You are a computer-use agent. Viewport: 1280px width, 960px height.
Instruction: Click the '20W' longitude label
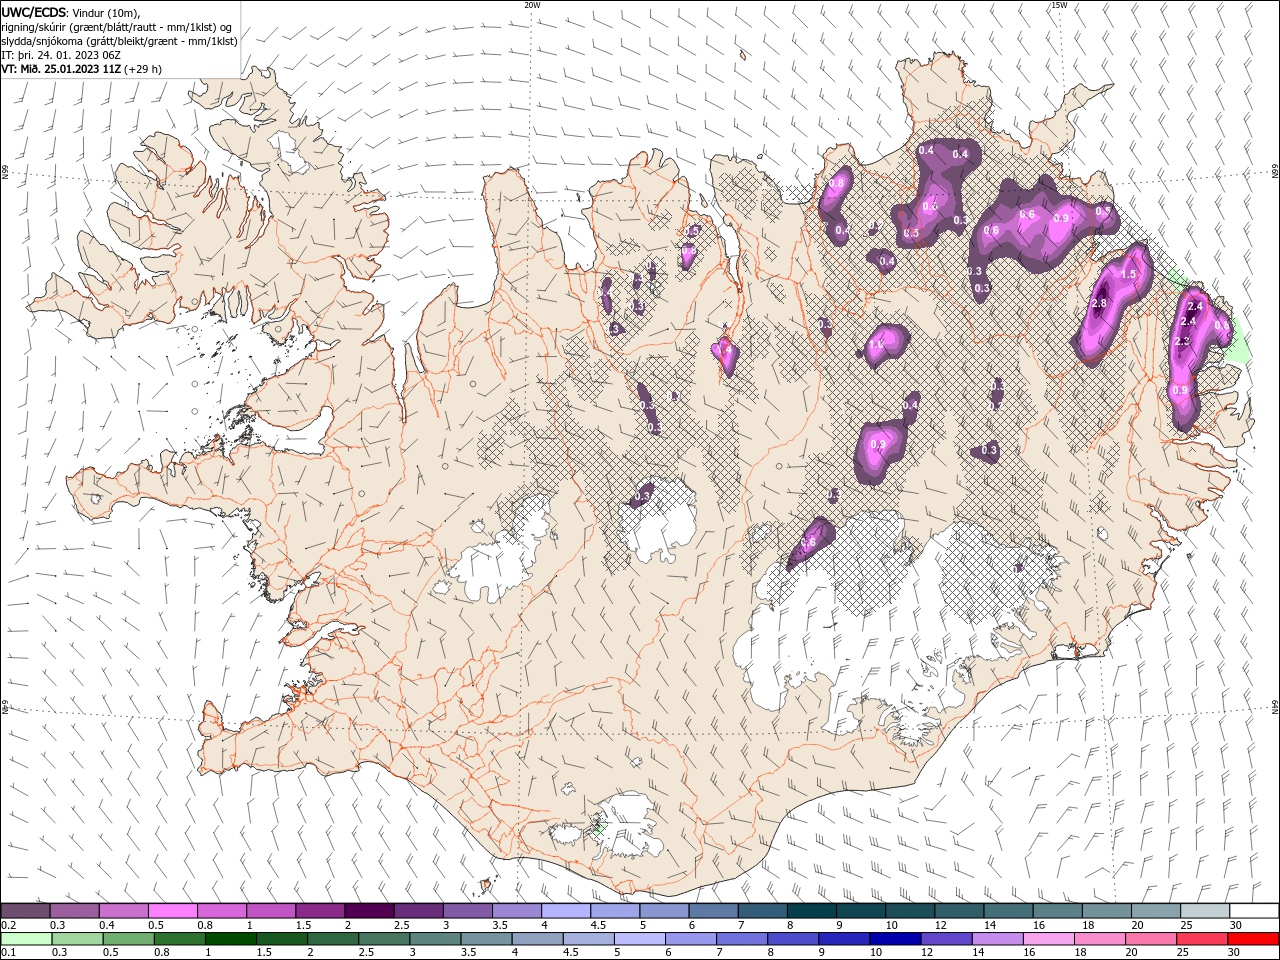point(532,5)
